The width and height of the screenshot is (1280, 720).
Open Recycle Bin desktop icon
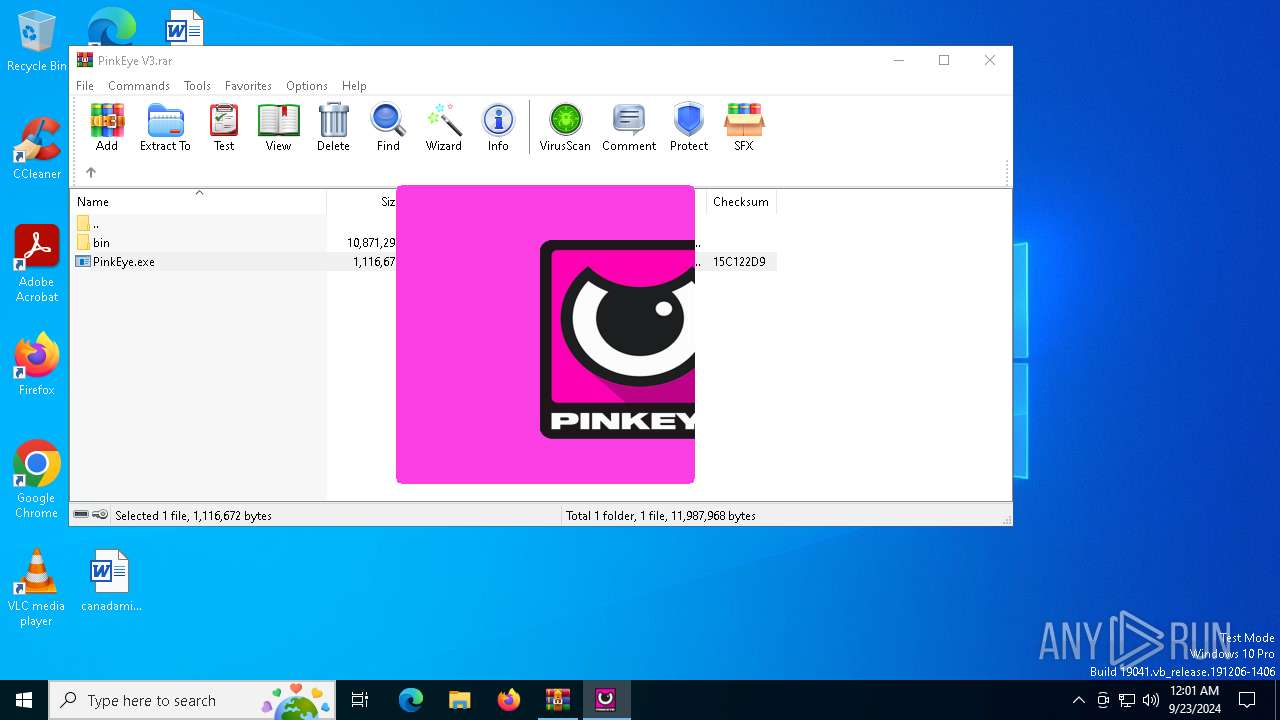coord(36,42)
